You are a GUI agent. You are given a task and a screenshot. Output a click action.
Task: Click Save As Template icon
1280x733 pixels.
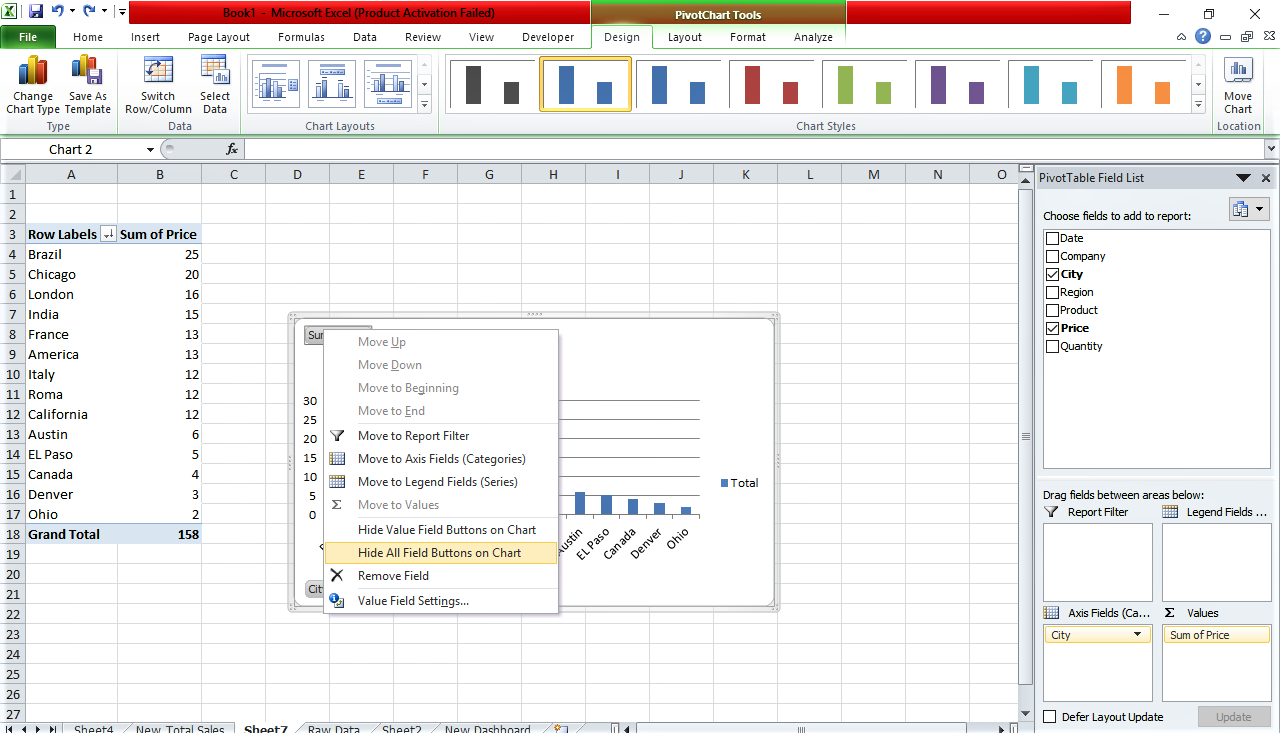[87, 72]
